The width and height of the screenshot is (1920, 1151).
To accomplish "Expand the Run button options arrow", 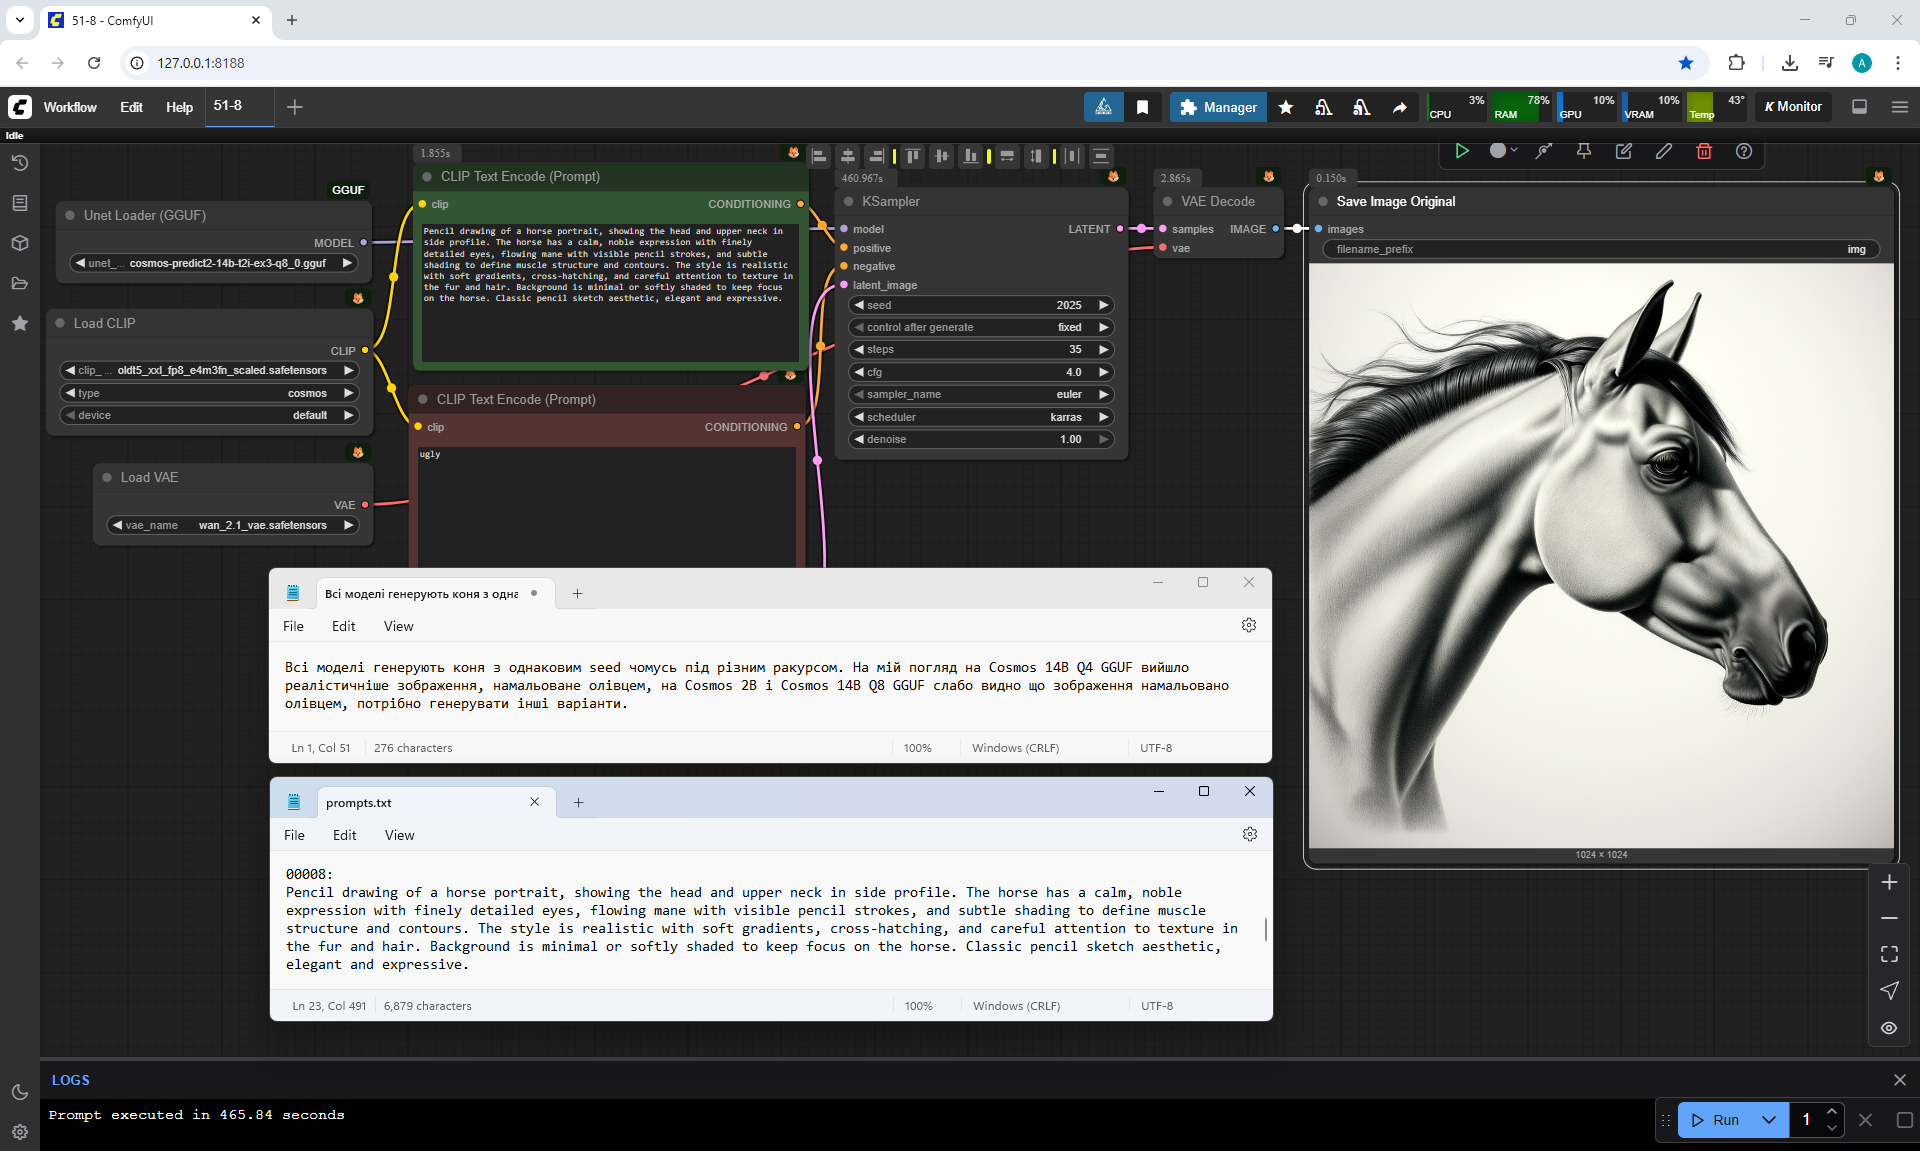I will pos(1768,1120).
